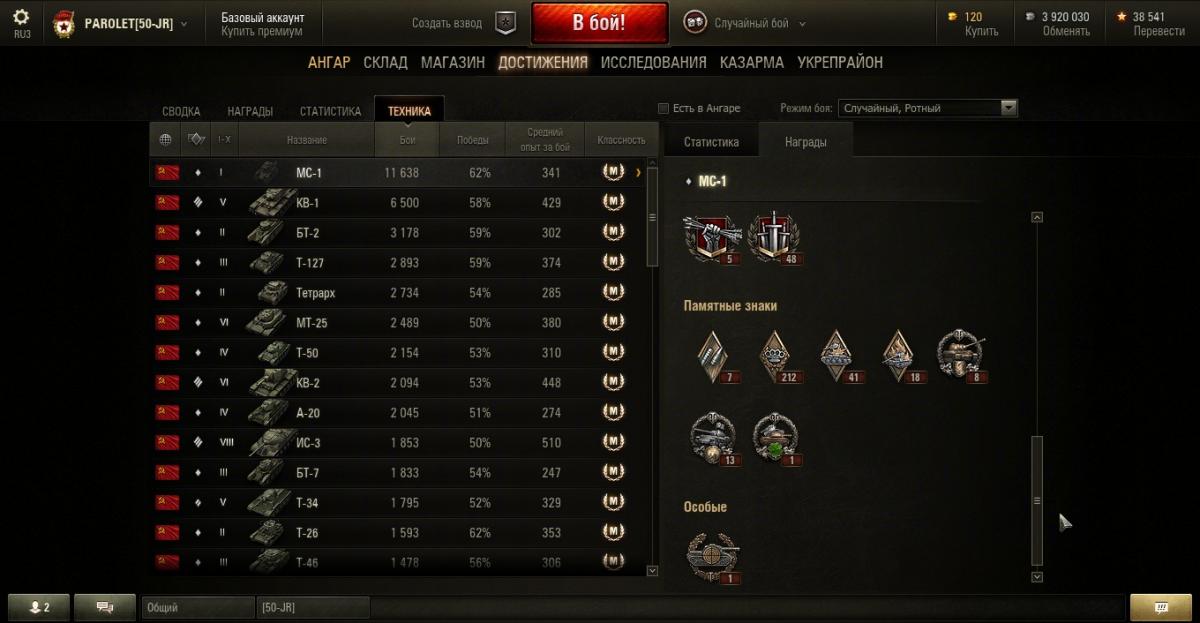The image size is (1200, 623).
Task: Click the MC-1 mastery badge icon
Action: 613,173
